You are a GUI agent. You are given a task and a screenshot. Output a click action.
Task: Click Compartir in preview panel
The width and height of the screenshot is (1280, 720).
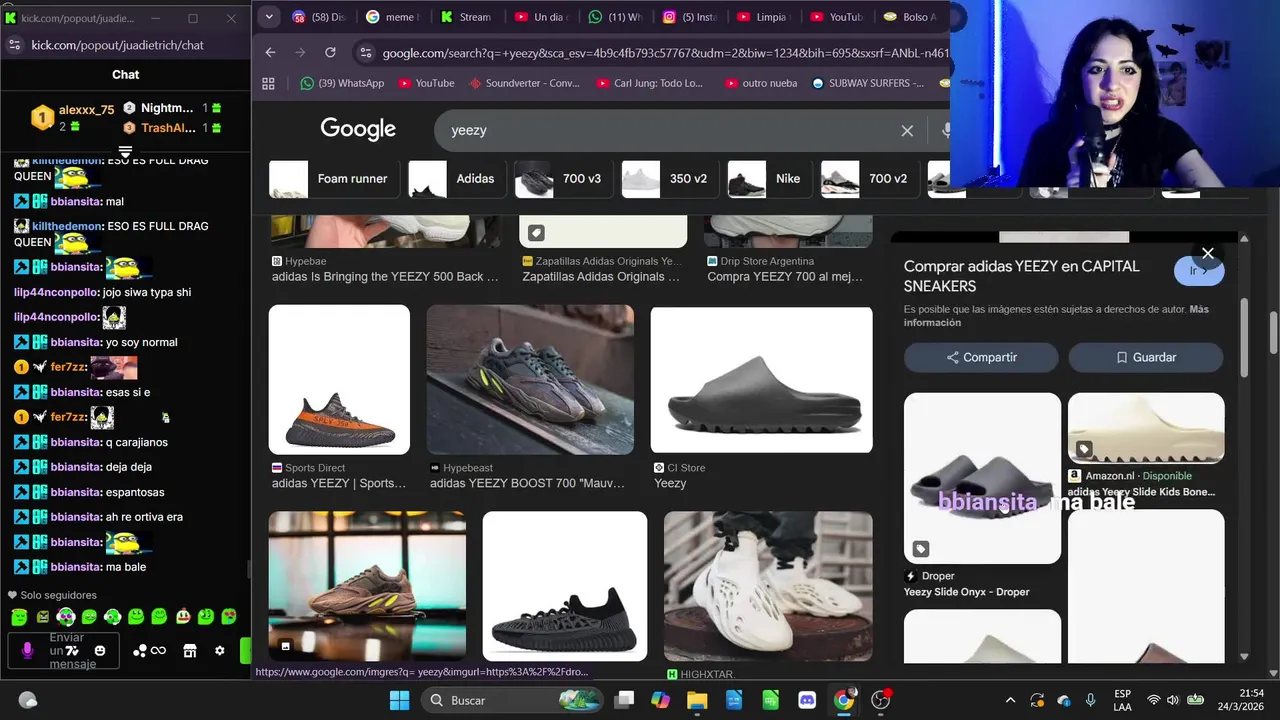coord(981,357)
